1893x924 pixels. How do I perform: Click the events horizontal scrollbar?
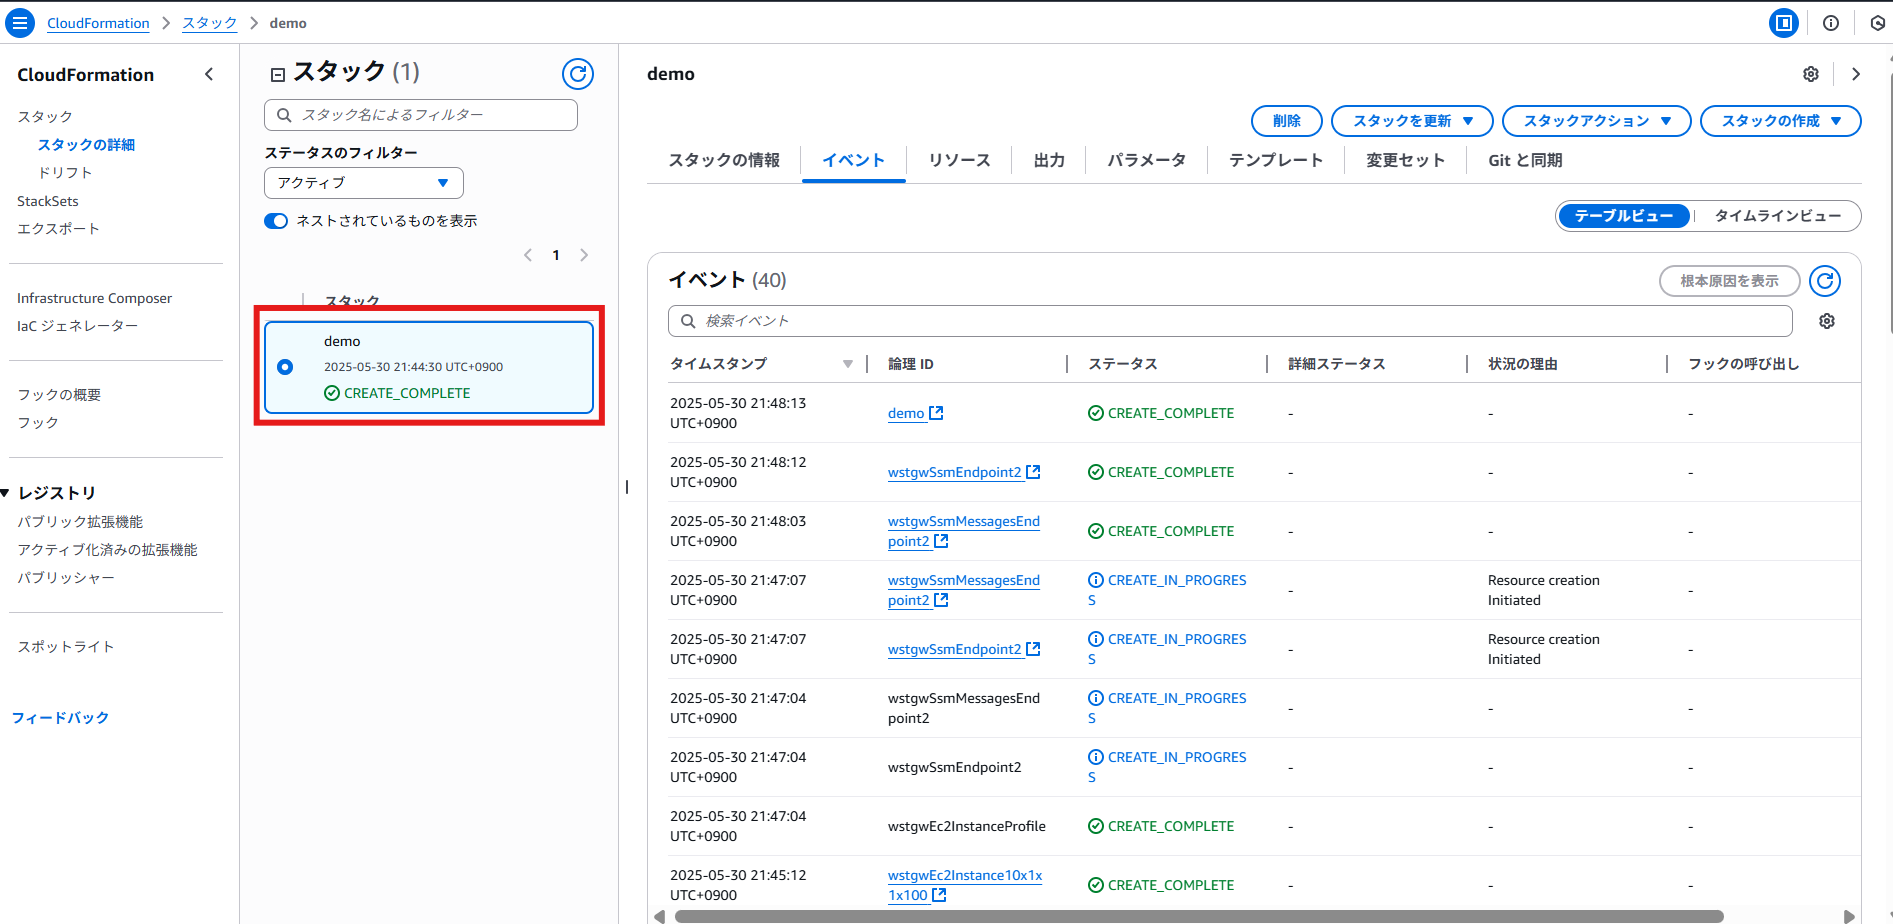(x=1199, y=916)
